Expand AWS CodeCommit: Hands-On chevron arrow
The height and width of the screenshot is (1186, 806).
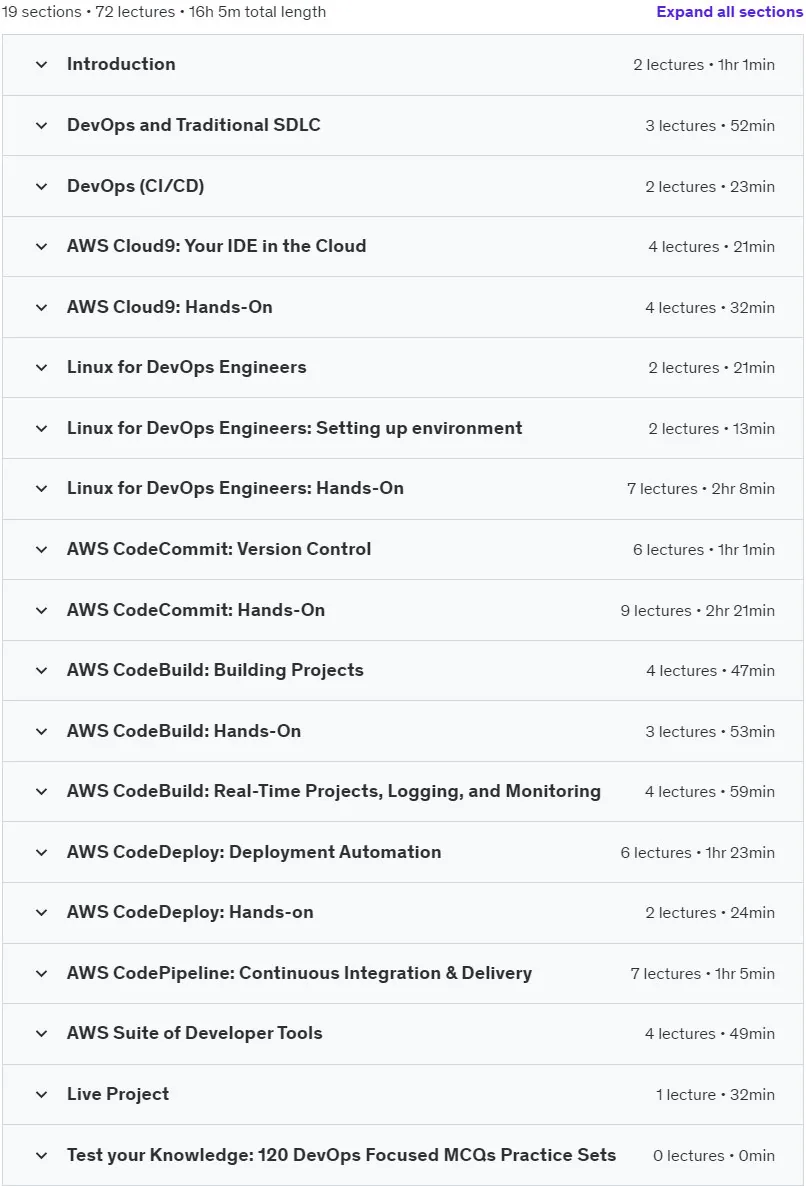[42, 610]
